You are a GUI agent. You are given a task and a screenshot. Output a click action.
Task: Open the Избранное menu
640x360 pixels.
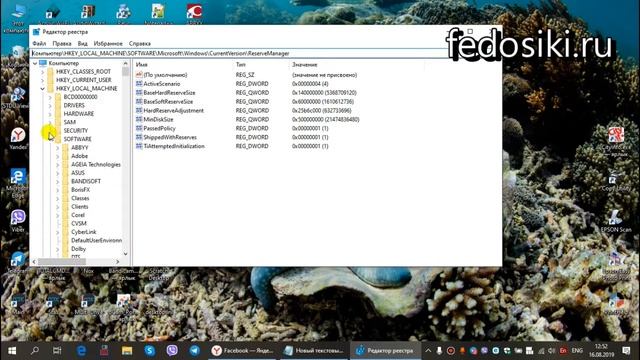(108, 43)
